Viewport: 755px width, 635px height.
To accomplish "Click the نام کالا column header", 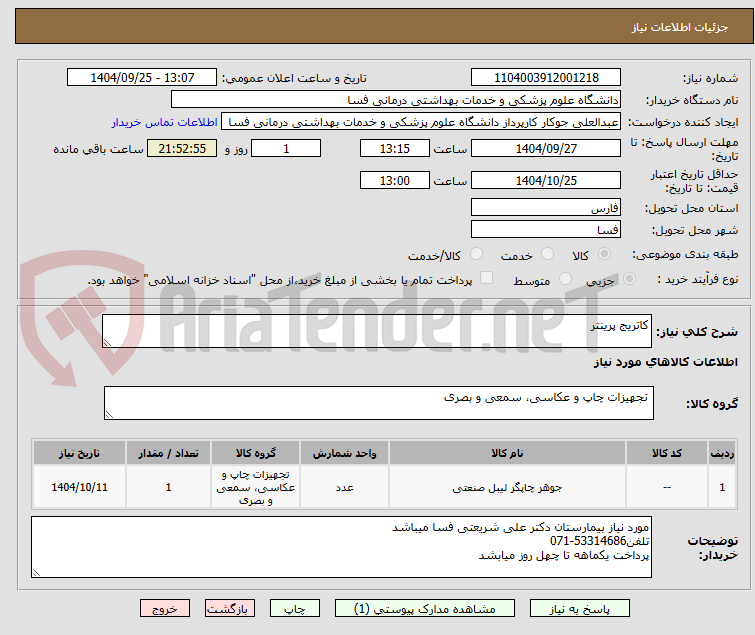I will [x=507, y=453].
